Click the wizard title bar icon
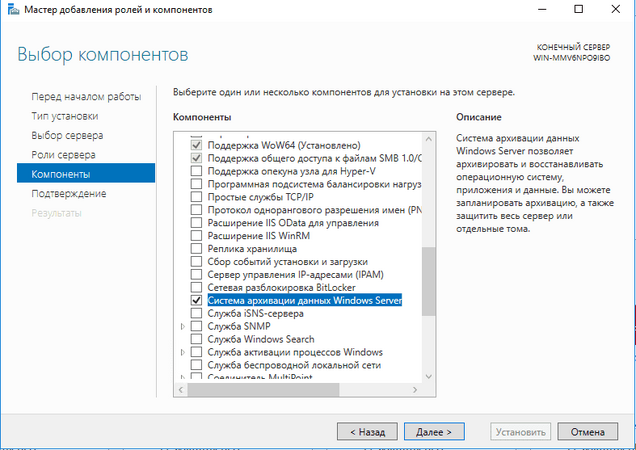The image size is (636, 450). (x=13, y=9)
